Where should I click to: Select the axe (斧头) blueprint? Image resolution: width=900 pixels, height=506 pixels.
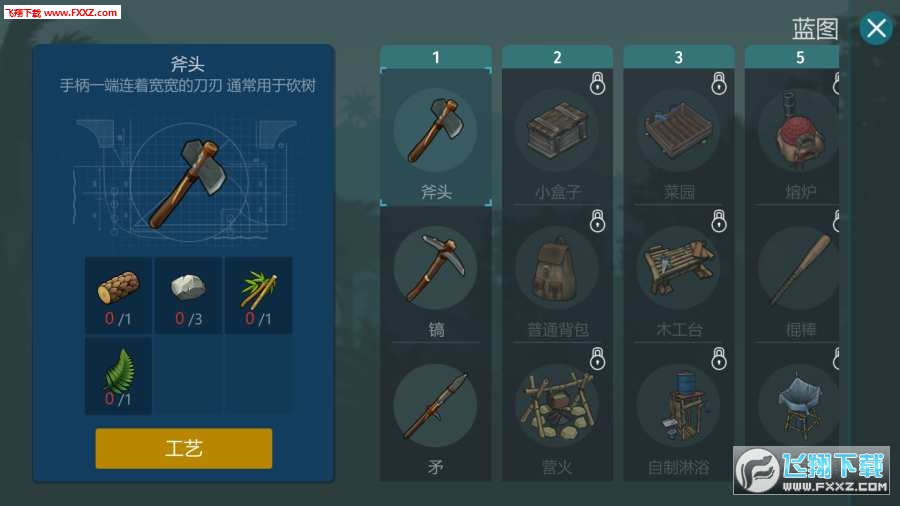[436, 137]
